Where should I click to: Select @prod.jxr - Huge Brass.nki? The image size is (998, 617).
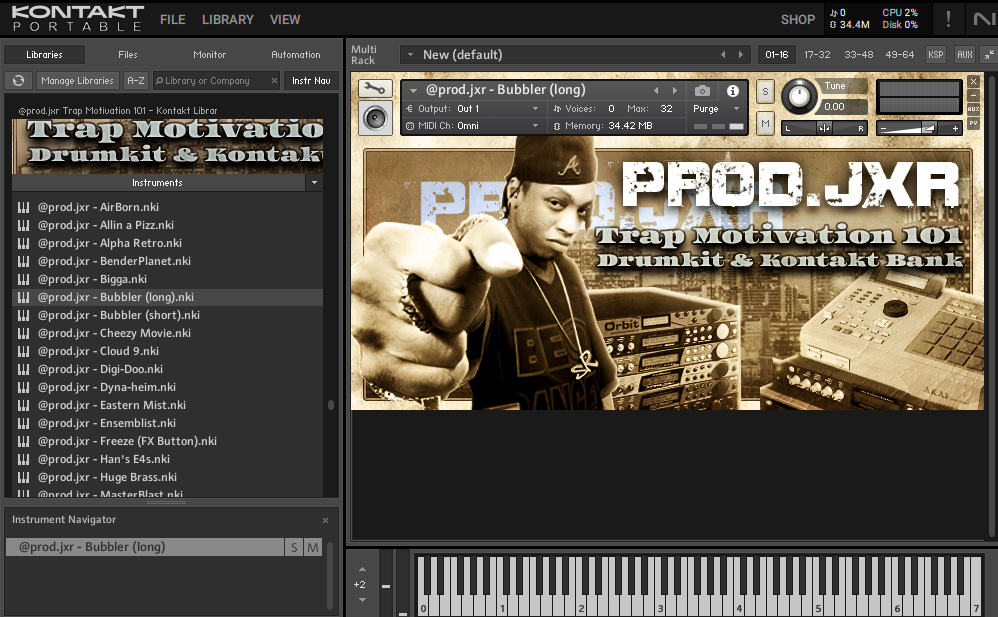(167, 477)
